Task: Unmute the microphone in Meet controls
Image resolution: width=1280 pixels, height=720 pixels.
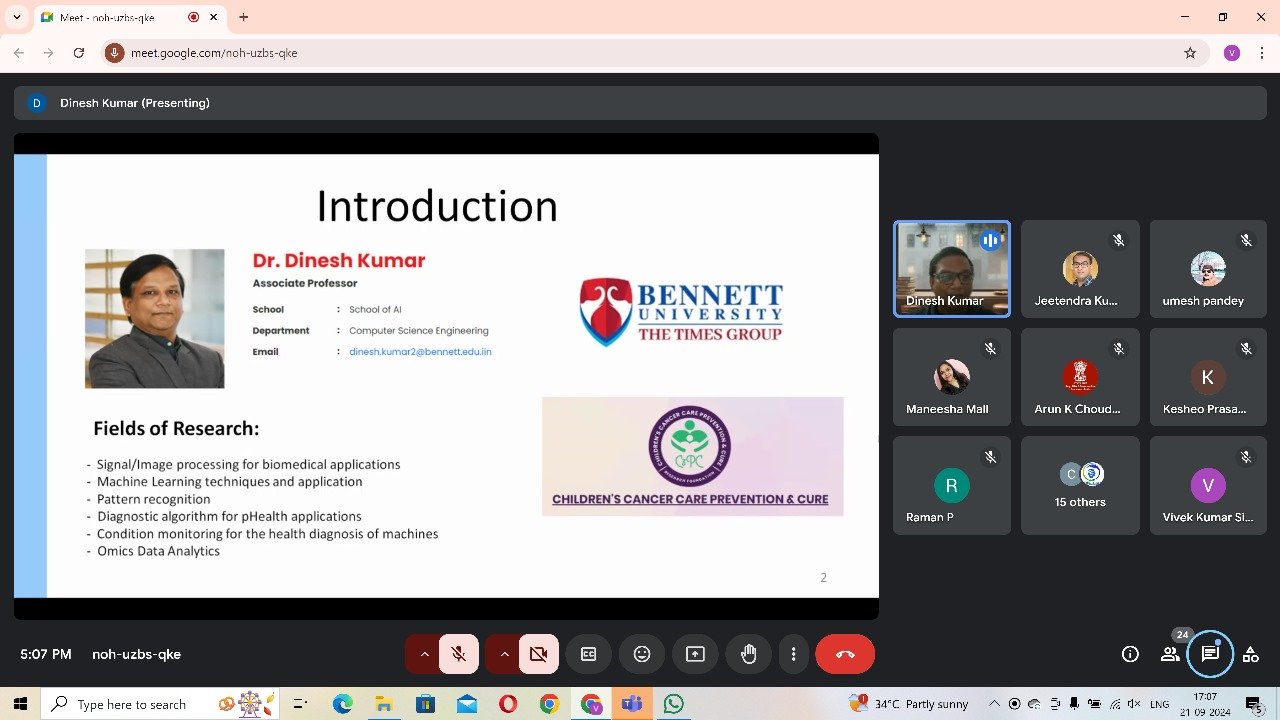Action: (459, 654)
